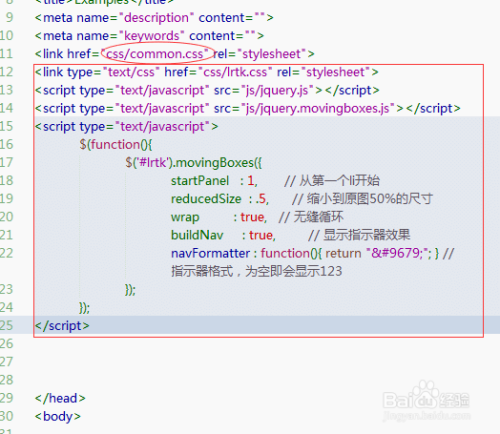Click the navFormatter option name
This screenshot has height=434, width=500.
210,253
